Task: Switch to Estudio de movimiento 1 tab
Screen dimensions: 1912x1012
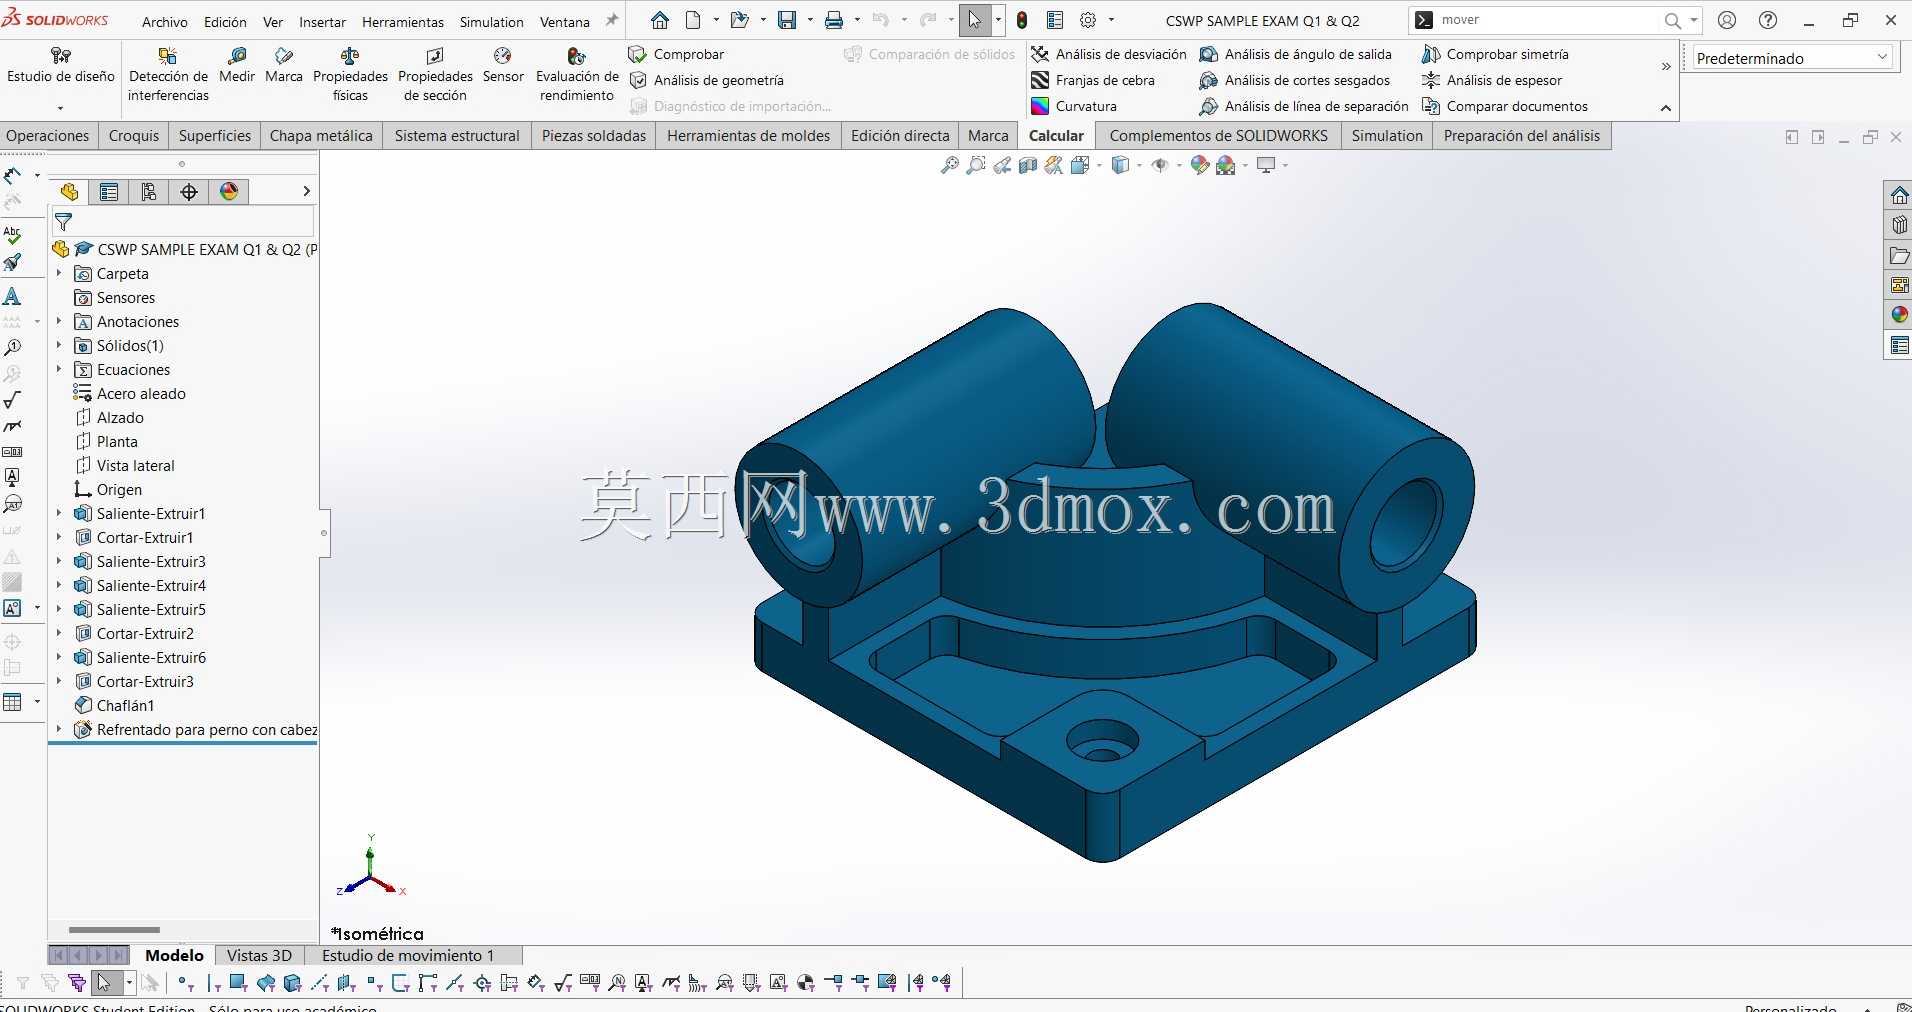Action: [408, 956]
